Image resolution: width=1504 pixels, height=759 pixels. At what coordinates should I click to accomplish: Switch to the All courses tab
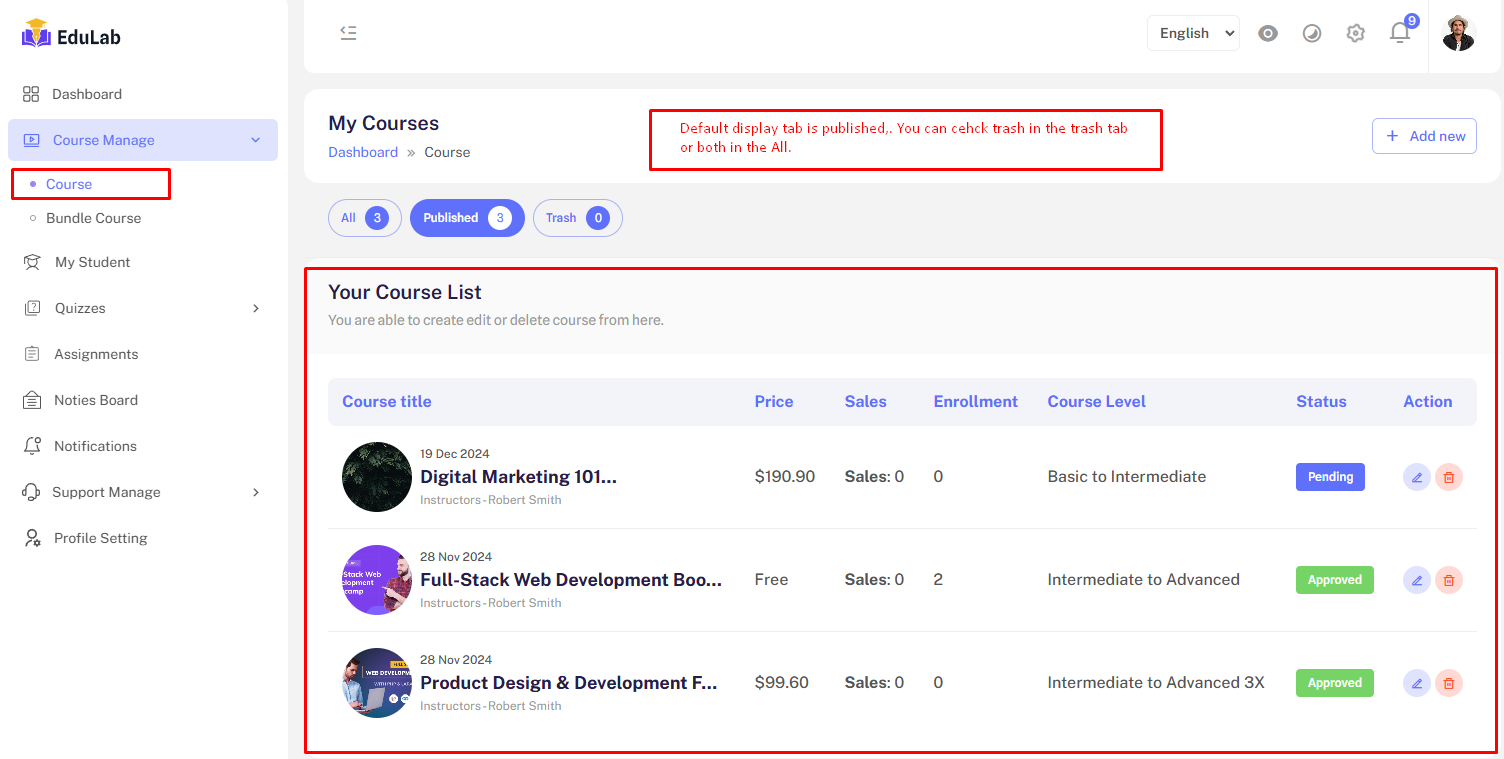point(364,218)
